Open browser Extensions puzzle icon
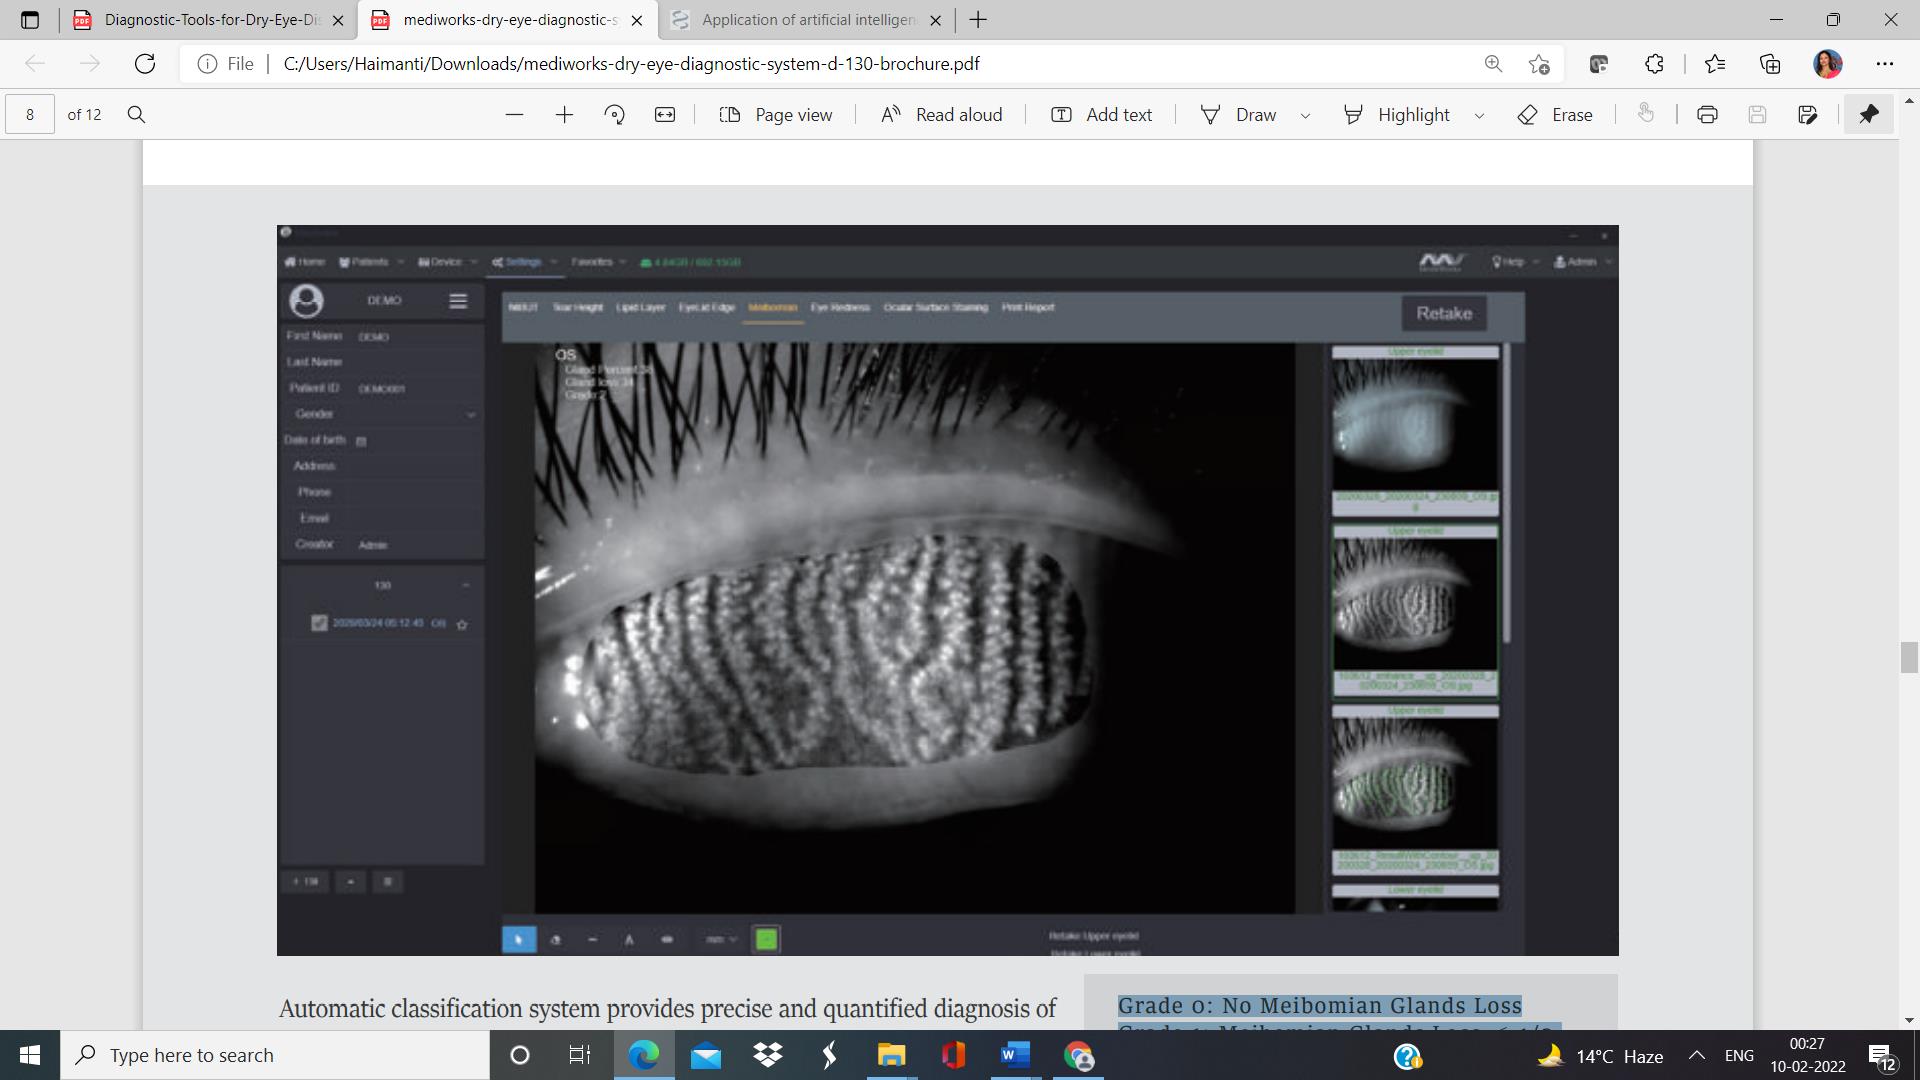Viewport: 1920px width, 1080px height. point(1654,64)
